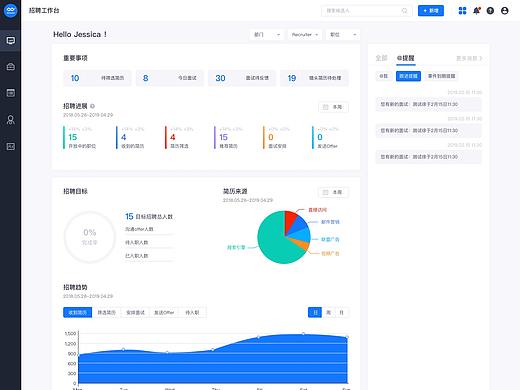Click the orange stat 0 in recruiting progress
Screen dimensions: 520x390
click(278, 137)
